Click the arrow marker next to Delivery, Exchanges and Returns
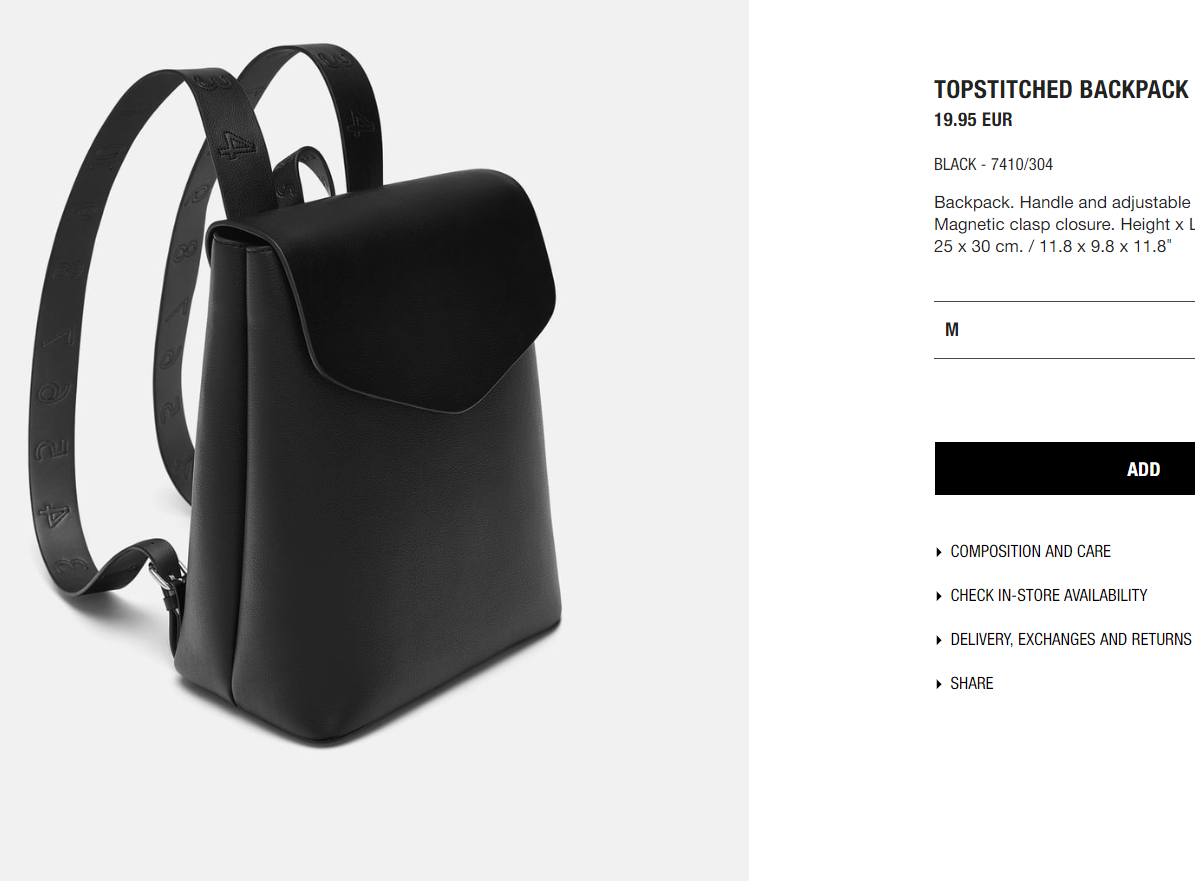This screenshot has height=881, width=1195. 938,640
